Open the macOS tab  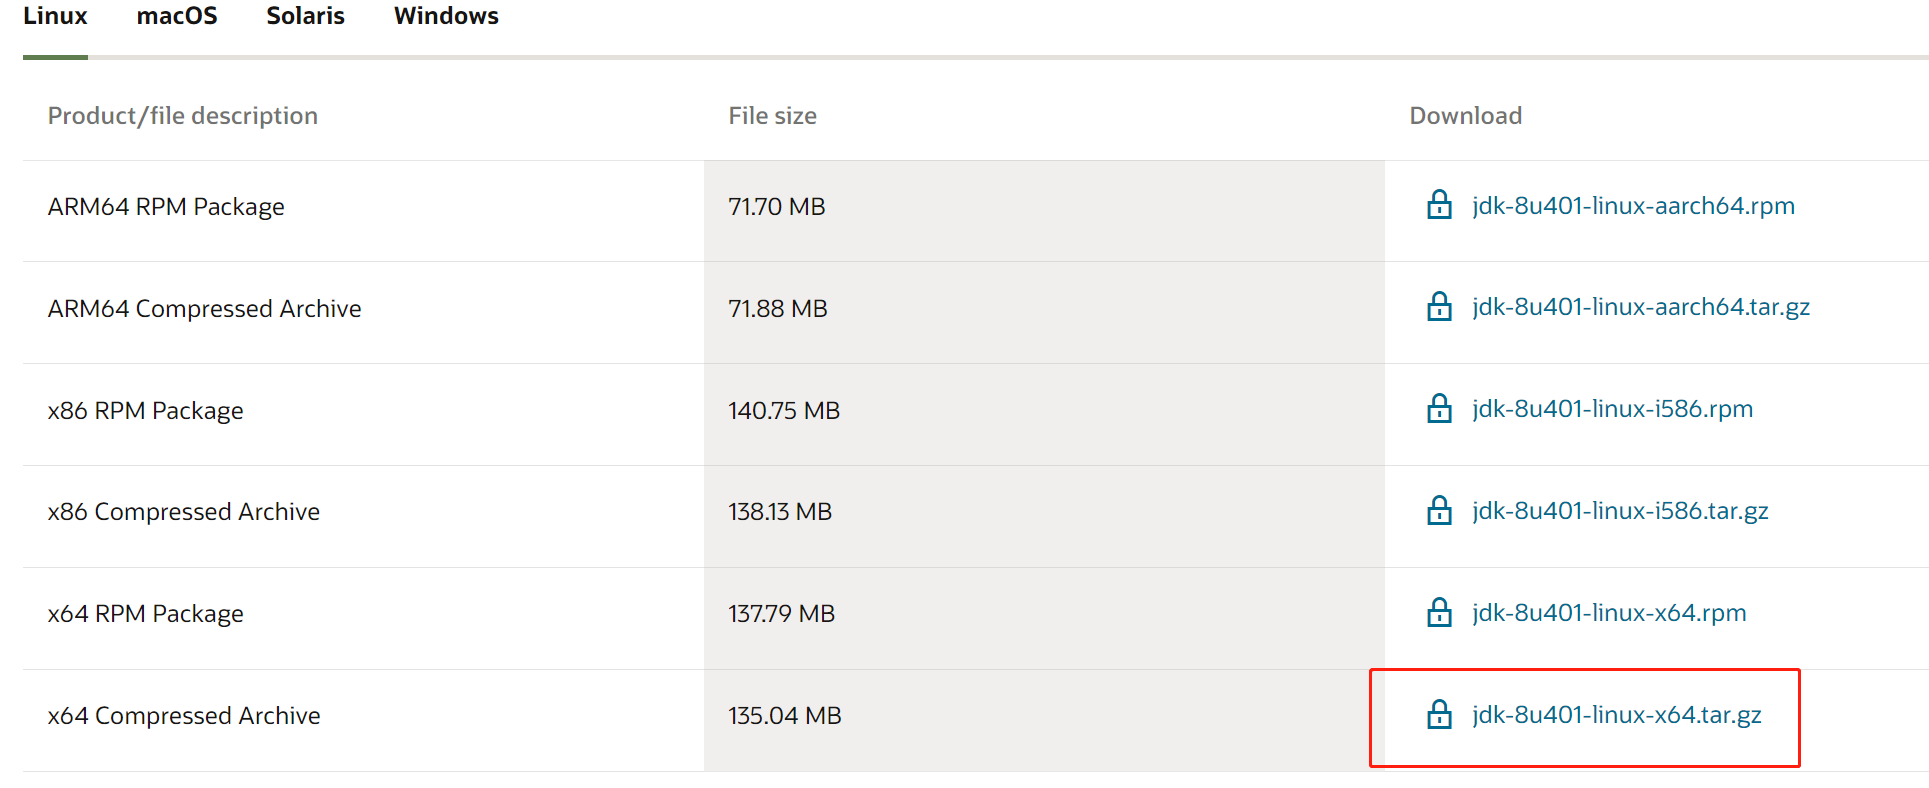click(x=177, y=17)
